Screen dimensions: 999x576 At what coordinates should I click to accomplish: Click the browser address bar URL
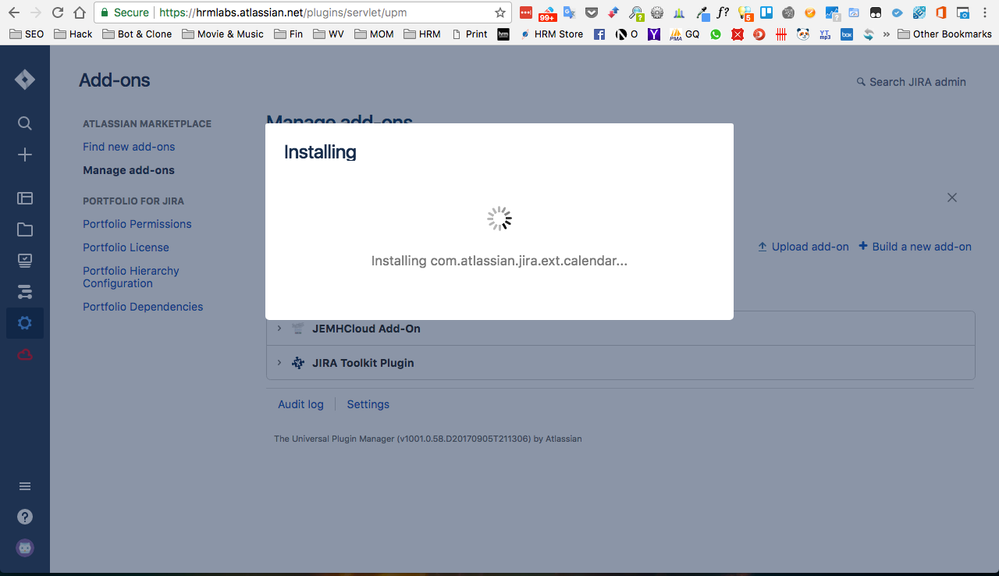coord(283,12)
